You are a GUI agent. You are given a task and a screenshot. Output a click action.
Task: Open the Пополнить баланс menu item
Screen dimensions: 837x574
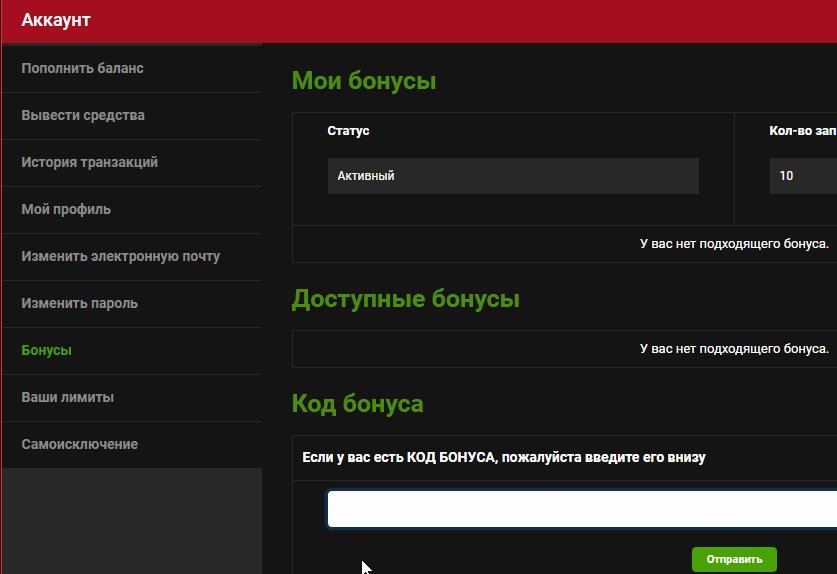tap(82, 68)
